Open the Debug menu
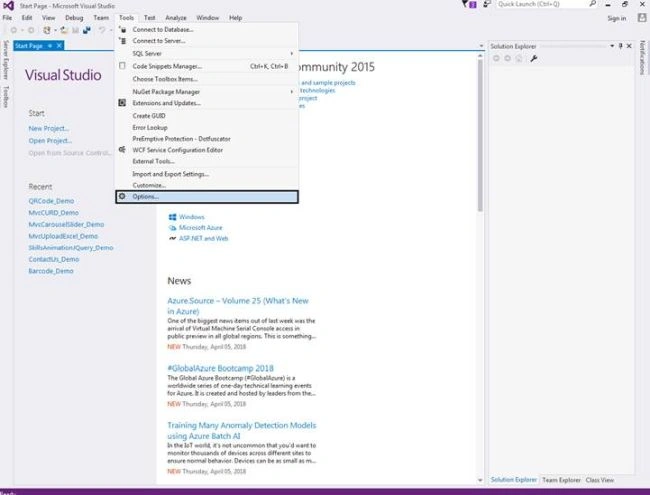Screen dimensions: 650x495 (x=74, y=18)
